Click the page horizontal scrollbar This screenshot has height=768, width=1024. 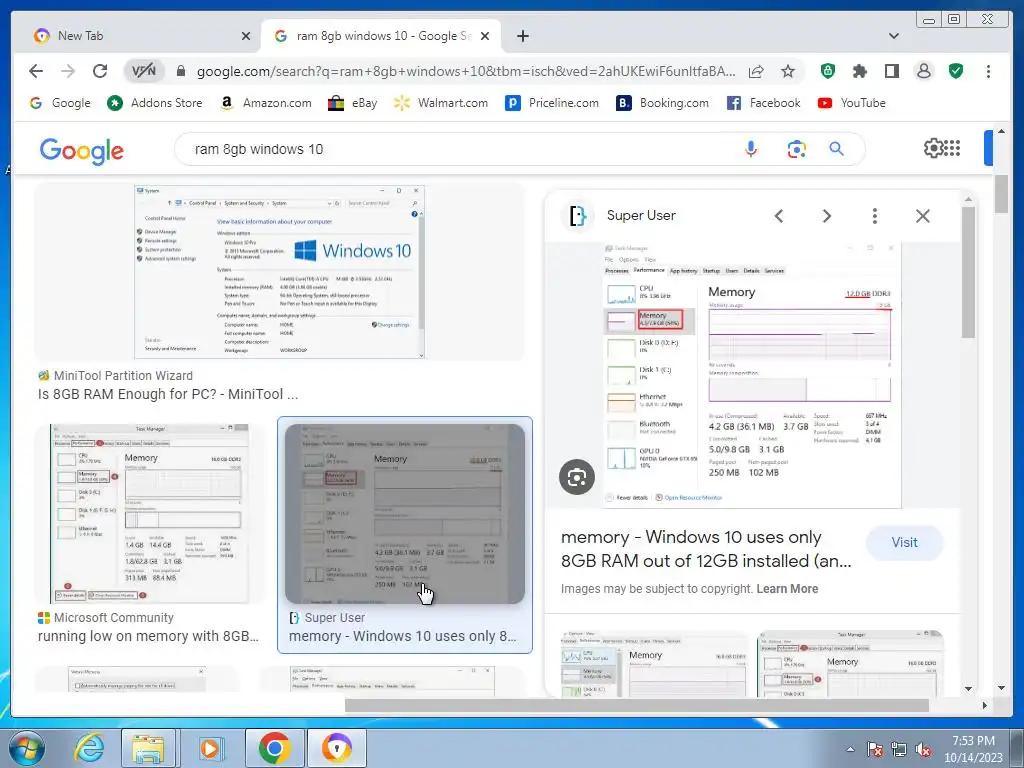pyautogui.click(x=637, y=705)
